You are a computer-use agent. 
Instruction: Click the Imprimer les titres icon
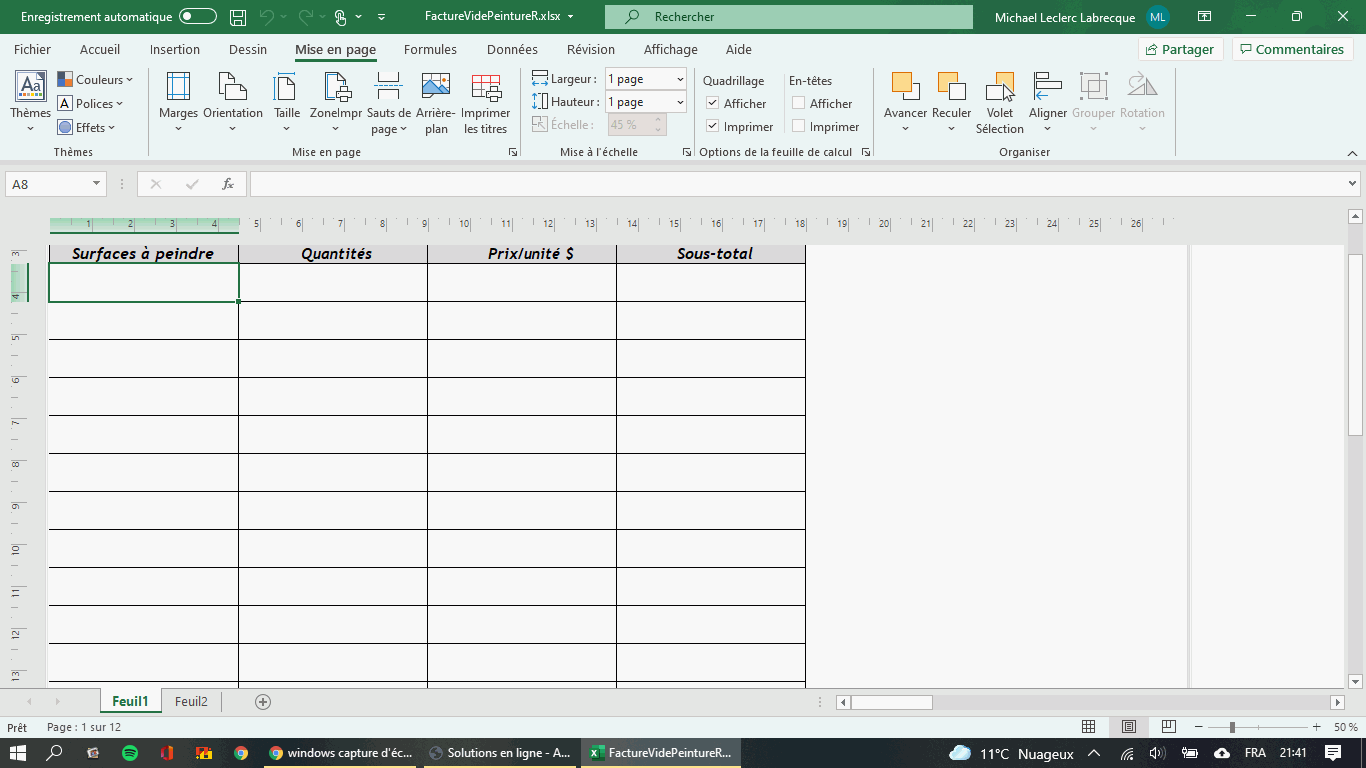click(485, 88)
